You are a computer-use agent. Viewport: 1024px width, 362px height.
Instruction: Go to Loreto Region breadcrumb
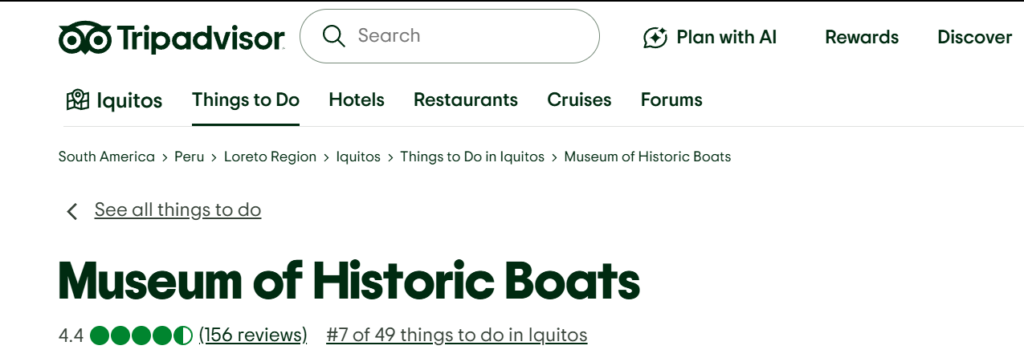[270, 157]
